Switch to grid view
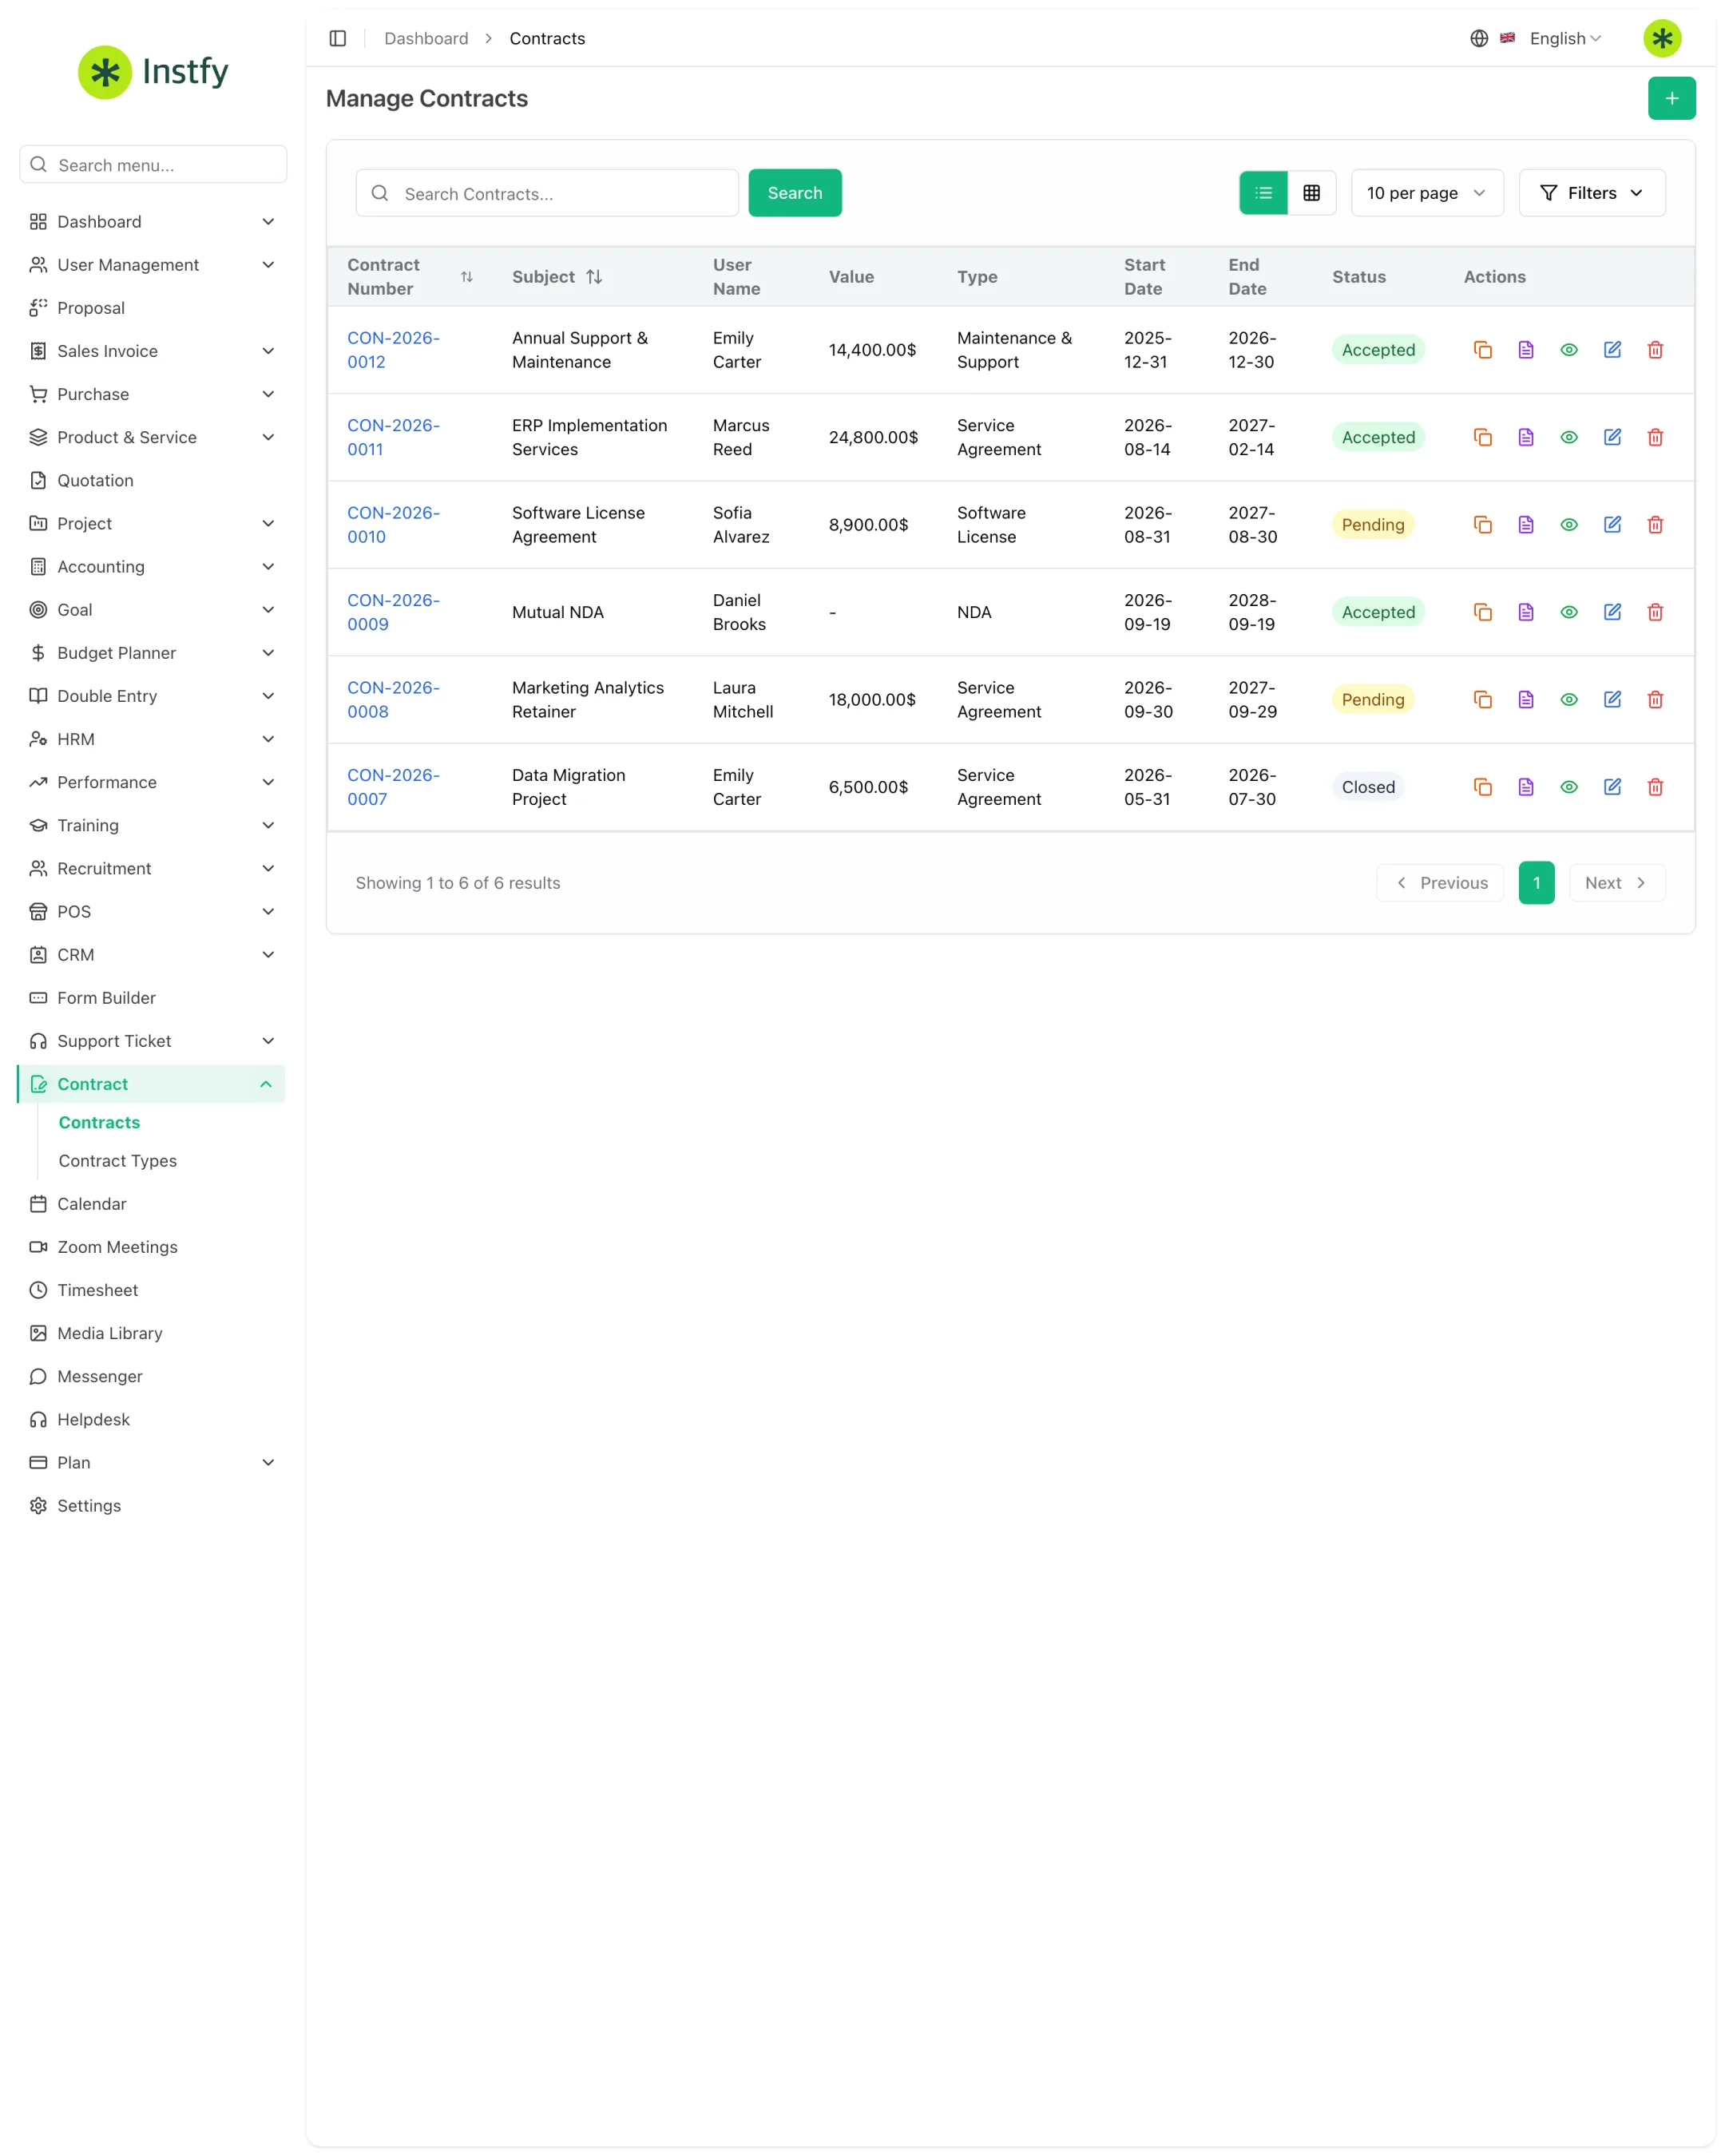 click(x=1311, y=193)
